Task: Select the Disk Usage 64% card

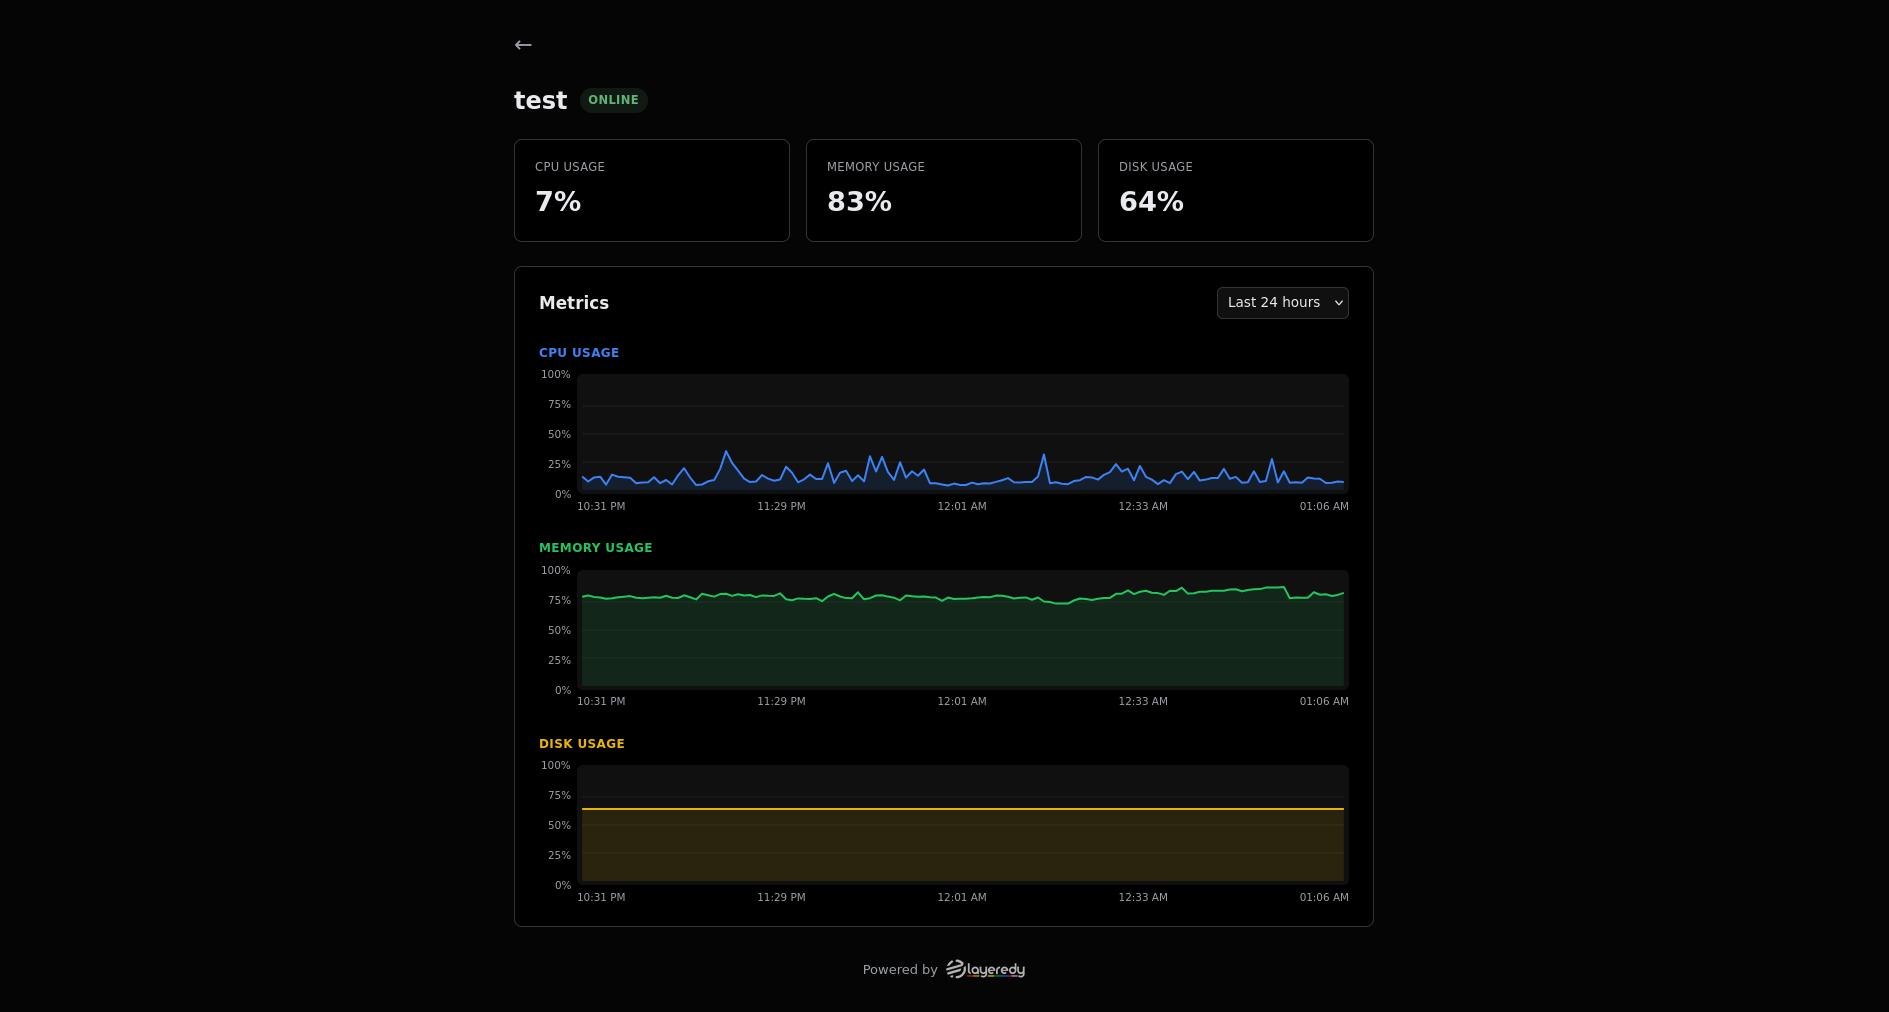Action: (x=1236, y=190)
